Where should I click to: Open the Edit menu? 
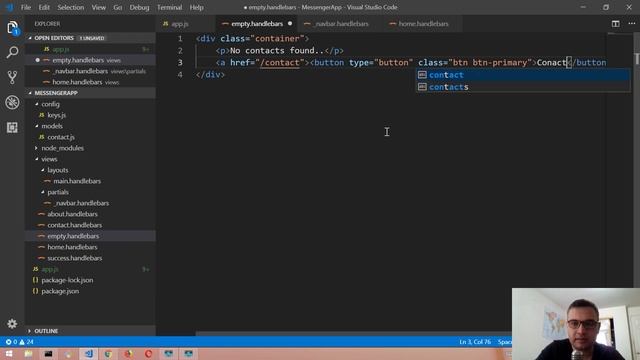(x=44, y=7)
